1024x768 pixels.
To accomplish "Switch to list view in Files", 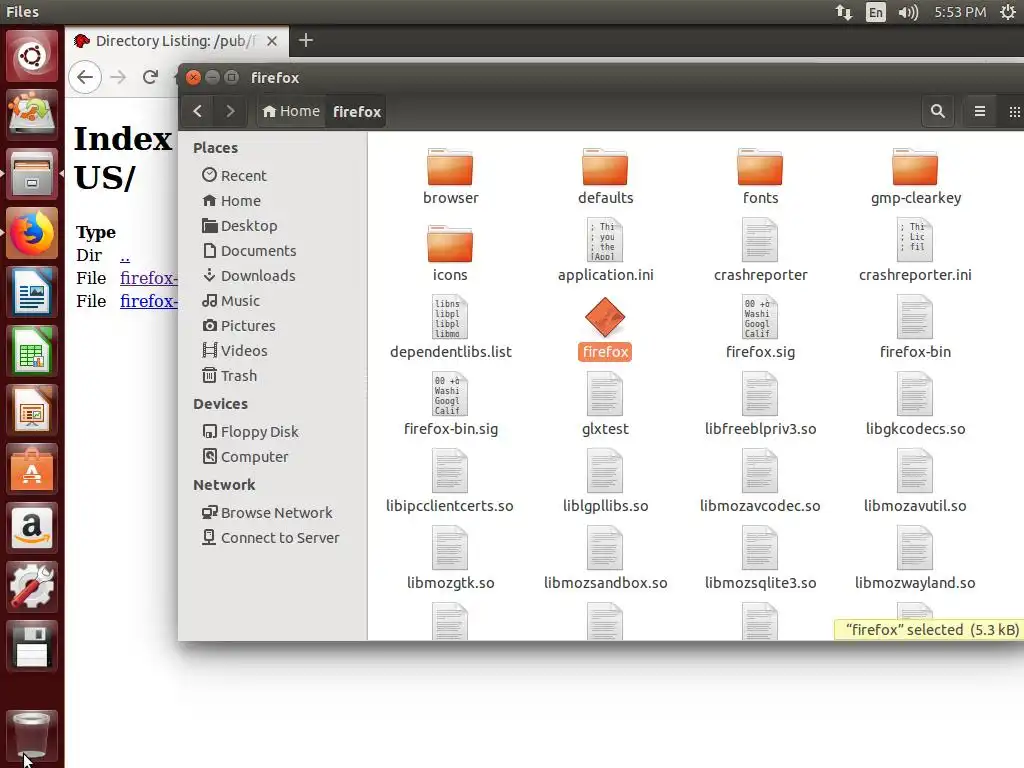I will [x=980, y=111].
